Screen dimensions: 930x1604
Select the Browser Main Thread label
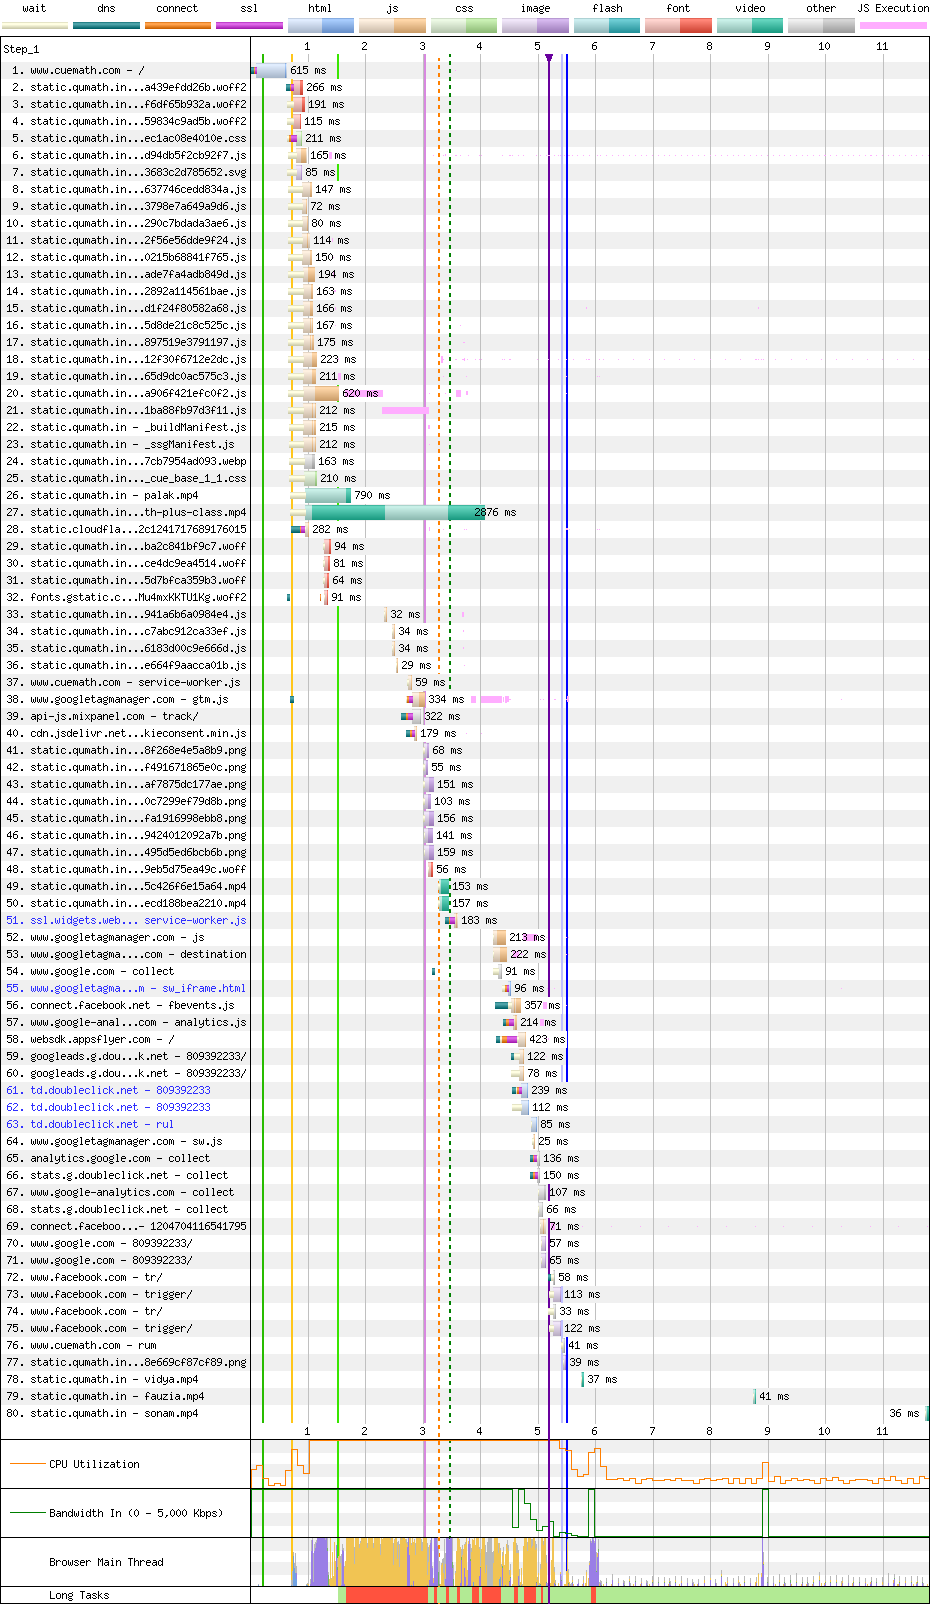(106, 1562)
